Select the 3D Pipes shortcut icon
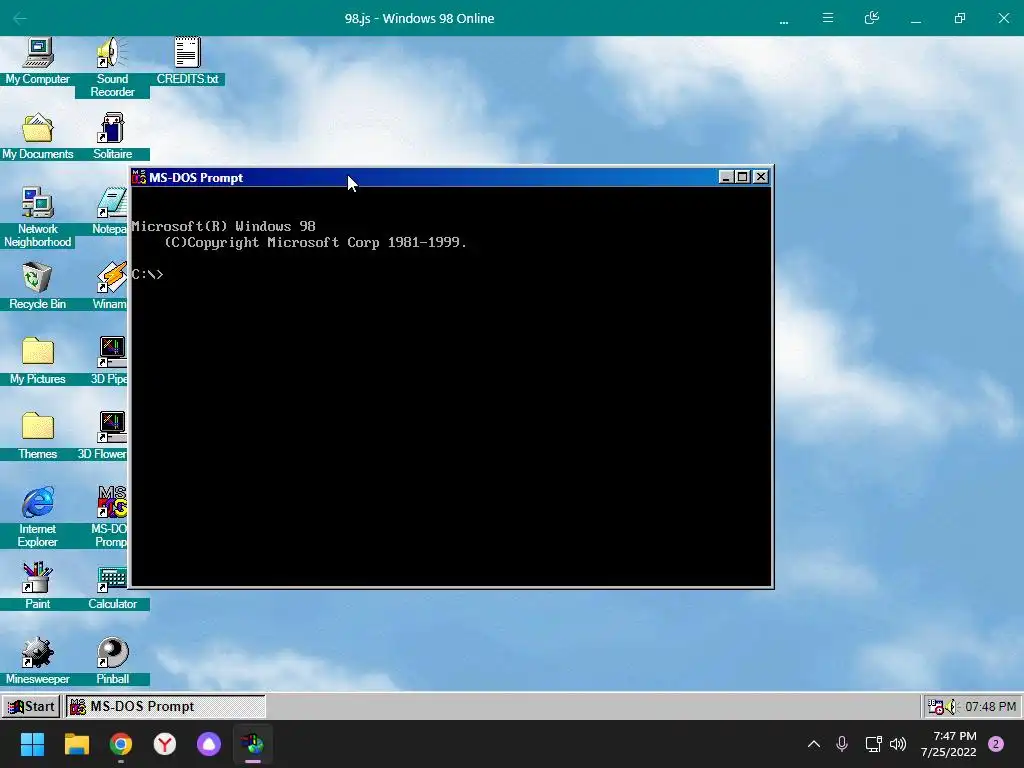 tap(109, 360)
